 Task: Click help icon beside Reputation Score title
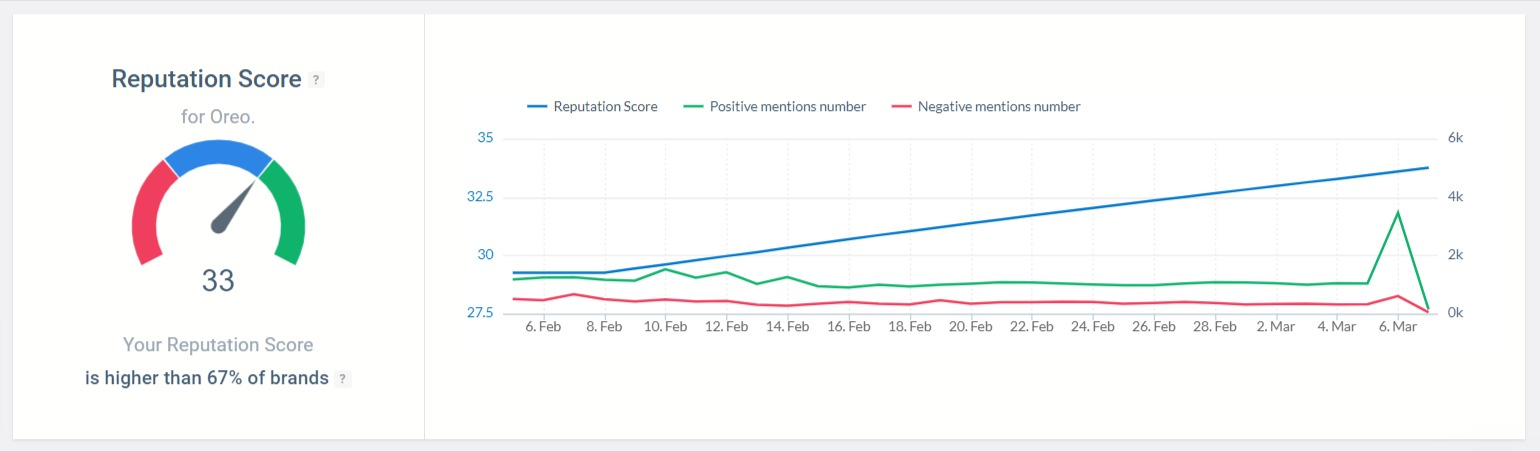pyautogui.click(x=316, y=80)
